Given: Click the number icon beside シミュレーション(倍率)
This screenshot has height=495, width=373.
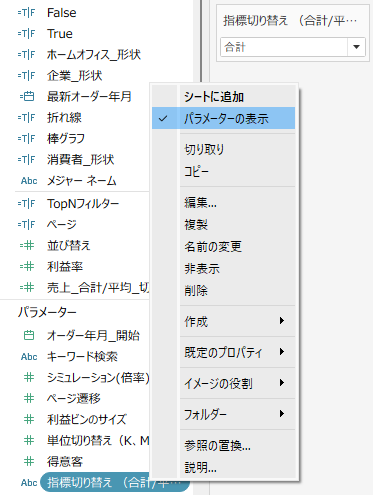Looking at the screenshot, I should click(x=29, y=378).
